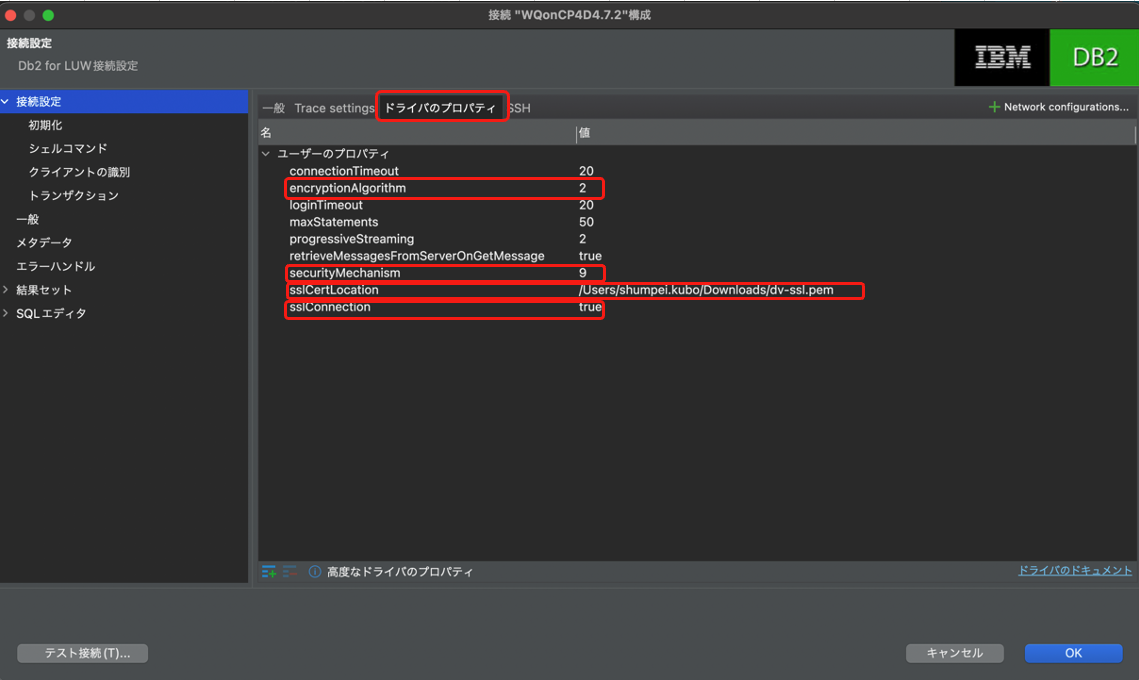Confirm with the OK button

tap(1074, 653)
